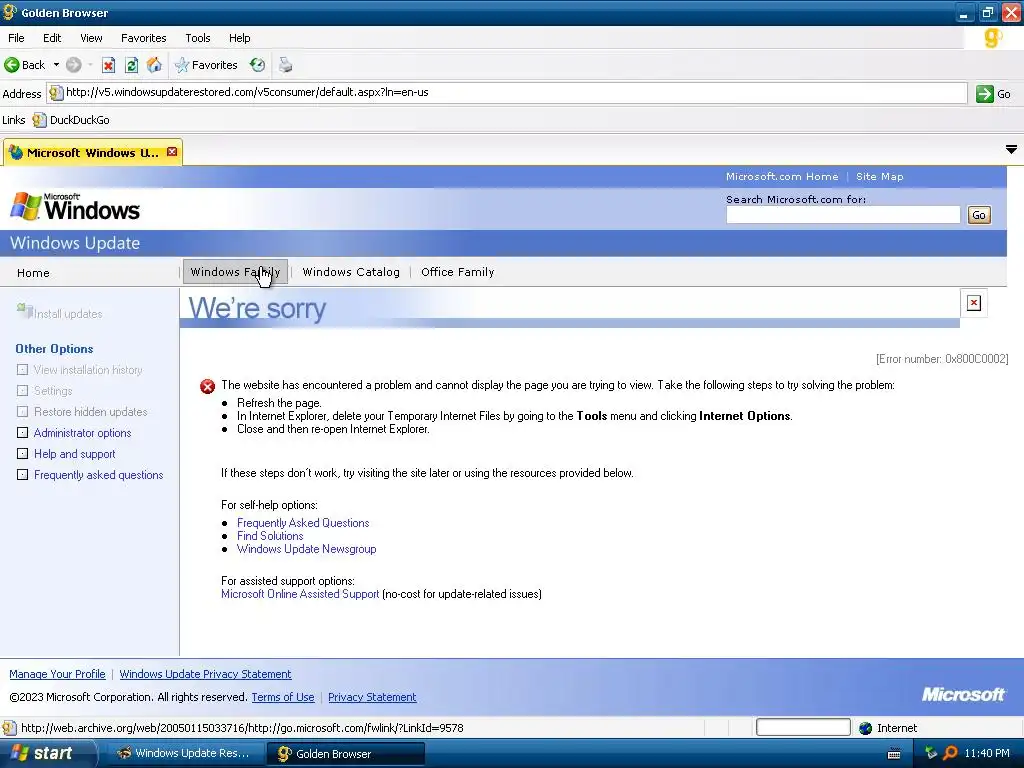Click the Back arrow icon
This screenshot has width=1024, height=768.
(x=11, y=65)
